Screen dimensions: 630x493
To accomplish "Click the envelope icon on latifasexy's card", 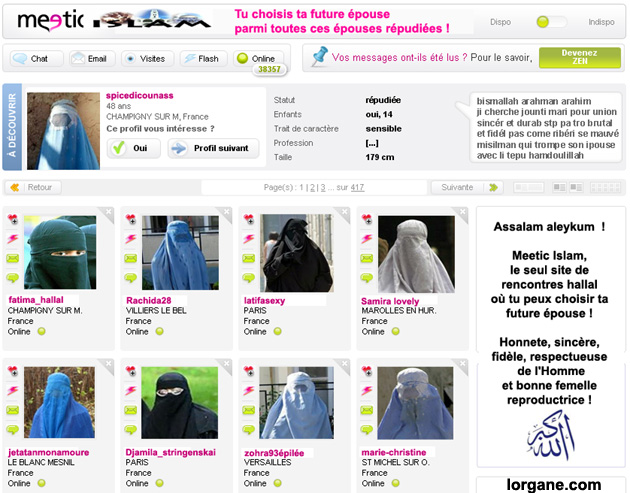I will click(248, 258).
